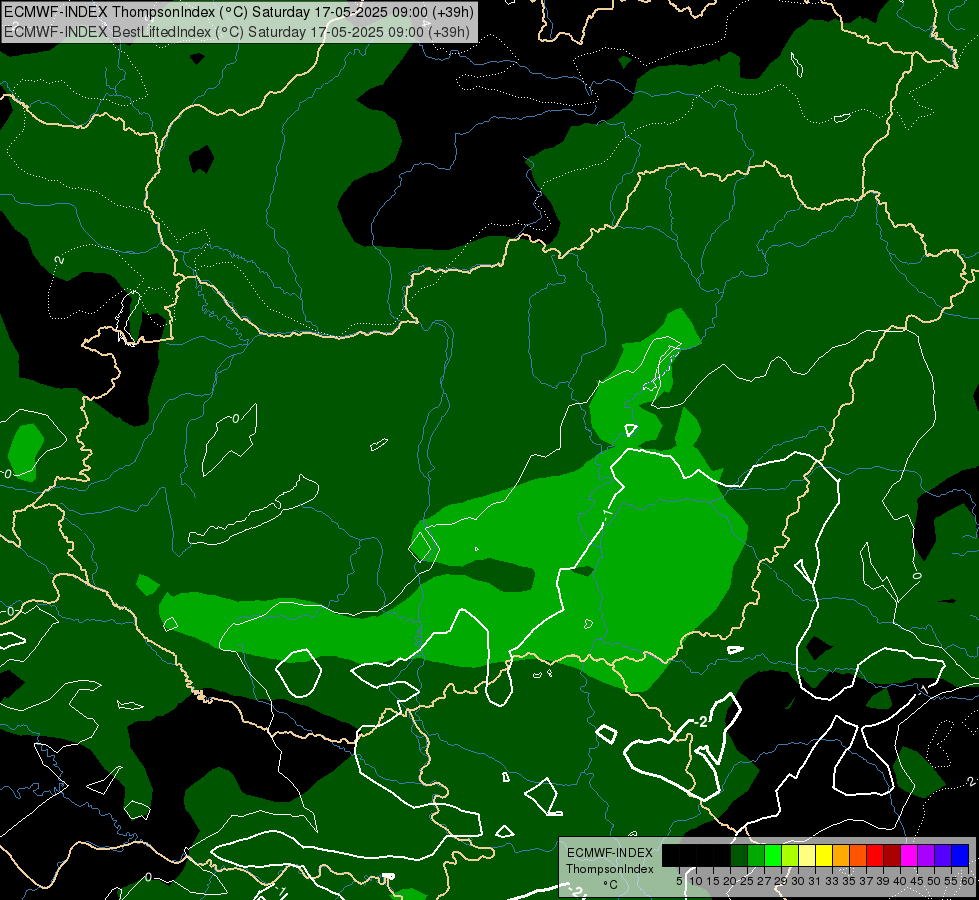The height and width of the screenshot is (900, 979).
Task: Pick the yellow-green 29–30 legend swatch
Action: point(790,855)
